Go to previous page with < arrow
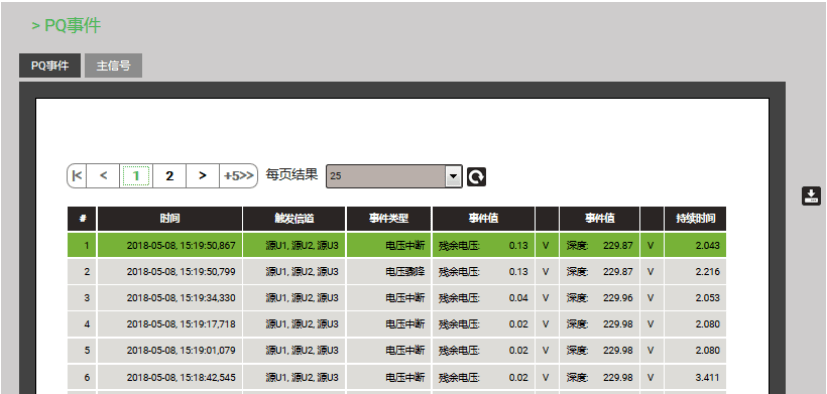The image size is (827, 394). point(103,176)
